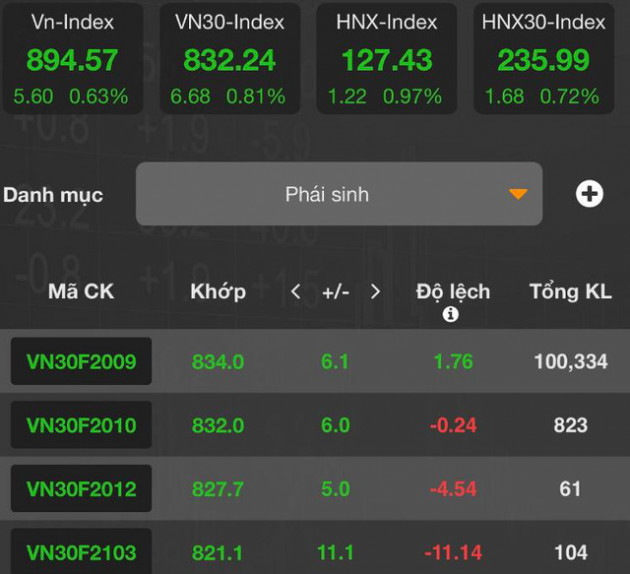Screen dimensions: 630x574
Task: Select the VN30F2009 ticker
Action: (81, 361)
